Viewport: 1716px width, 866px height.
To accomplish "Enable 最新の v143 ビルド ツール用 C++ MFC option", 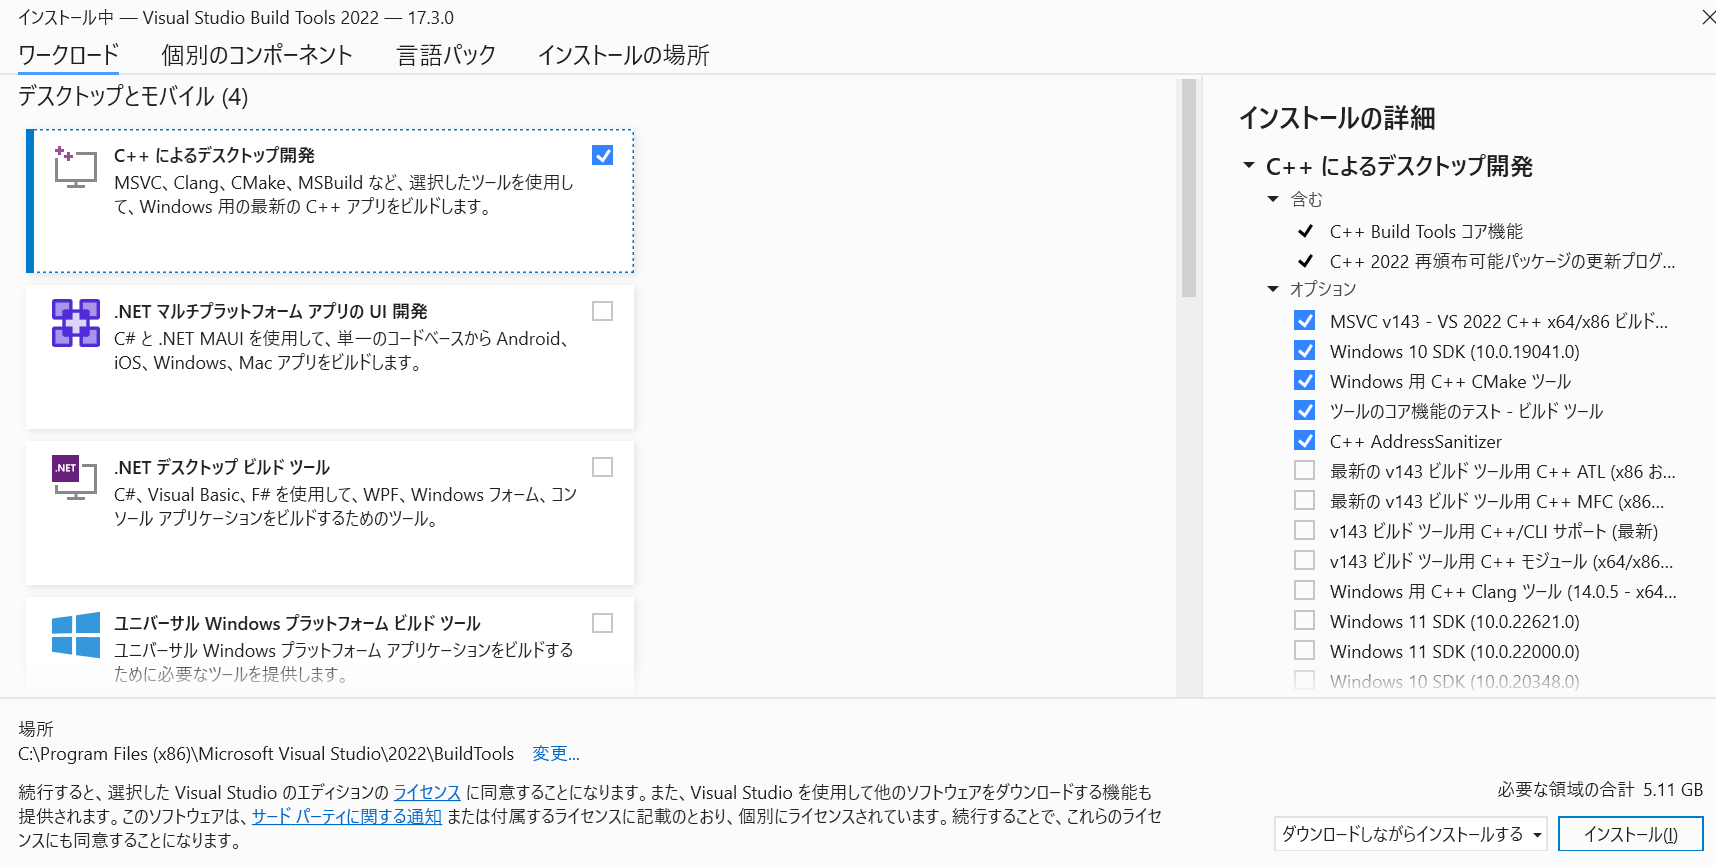I will (1304, 500).
